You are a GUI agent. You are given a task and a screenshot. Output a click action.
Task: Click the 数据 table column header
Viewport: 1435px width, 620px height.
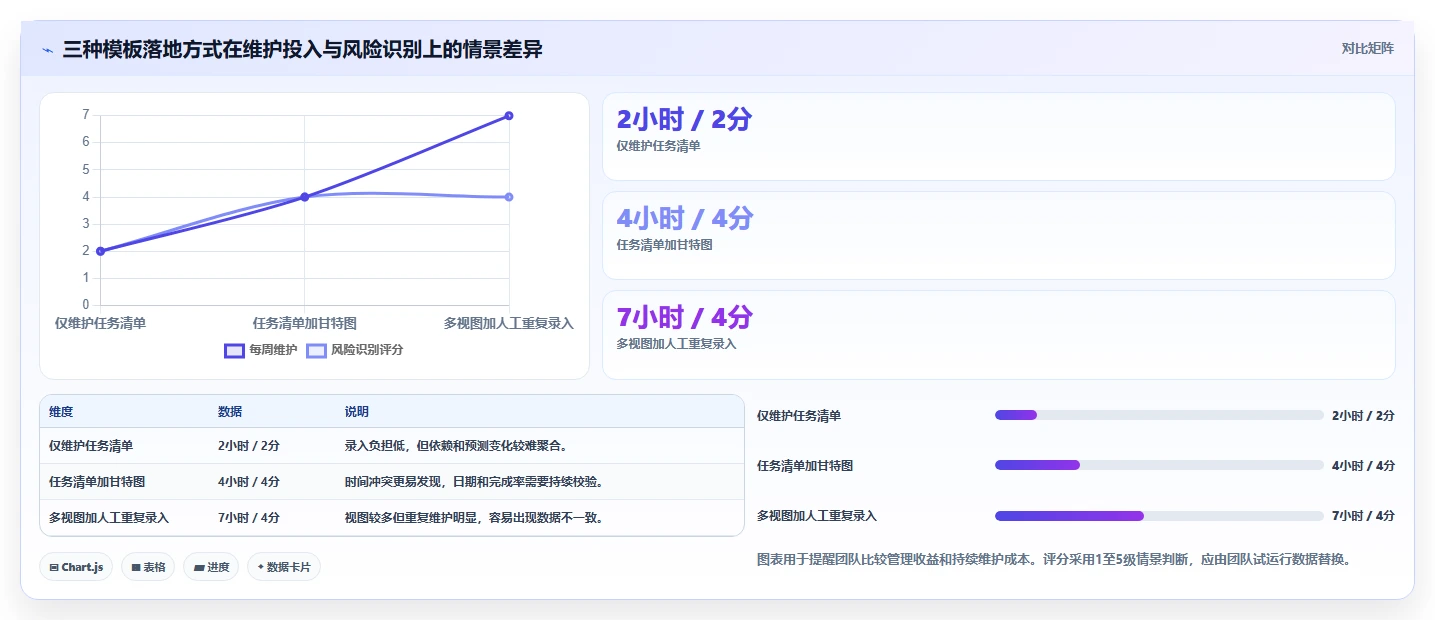pyautogui.click(x=230, y=412)
